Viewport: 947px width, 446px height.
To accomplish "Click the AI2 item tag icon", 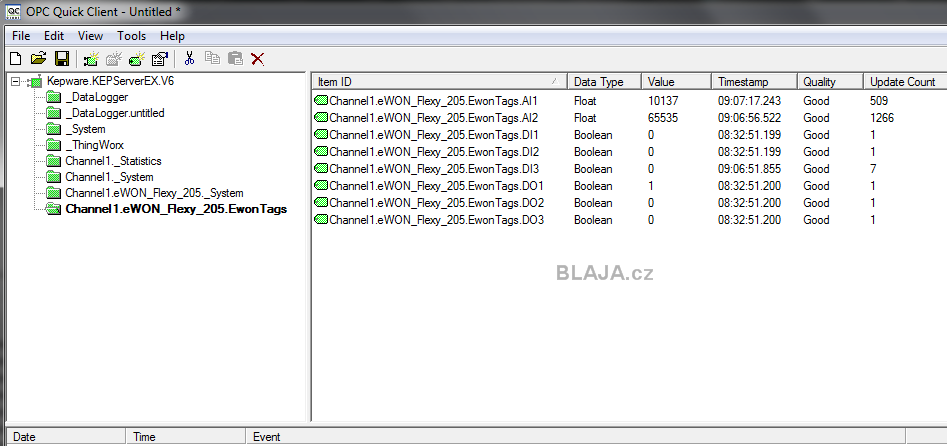I will [321, 117].
